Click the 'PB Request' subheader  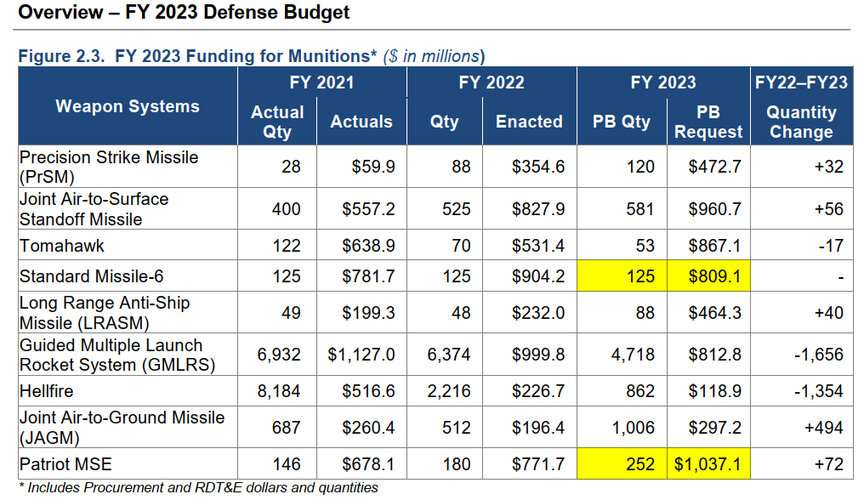click(x=709, y=122)
